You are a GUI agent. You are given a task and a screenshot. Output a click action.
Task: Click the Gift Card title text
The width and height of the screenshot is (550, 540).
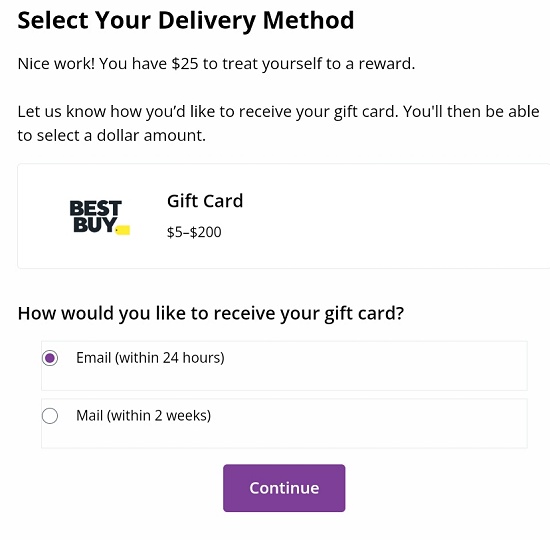(x=205, y=201)
